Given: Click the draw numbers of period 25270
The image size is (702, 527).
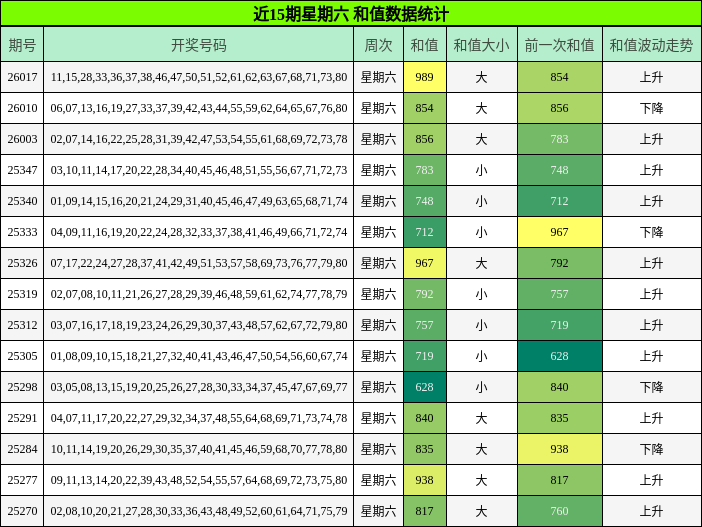Looking at the screenshot, I should pyautogui.click(x=199, y=511).
